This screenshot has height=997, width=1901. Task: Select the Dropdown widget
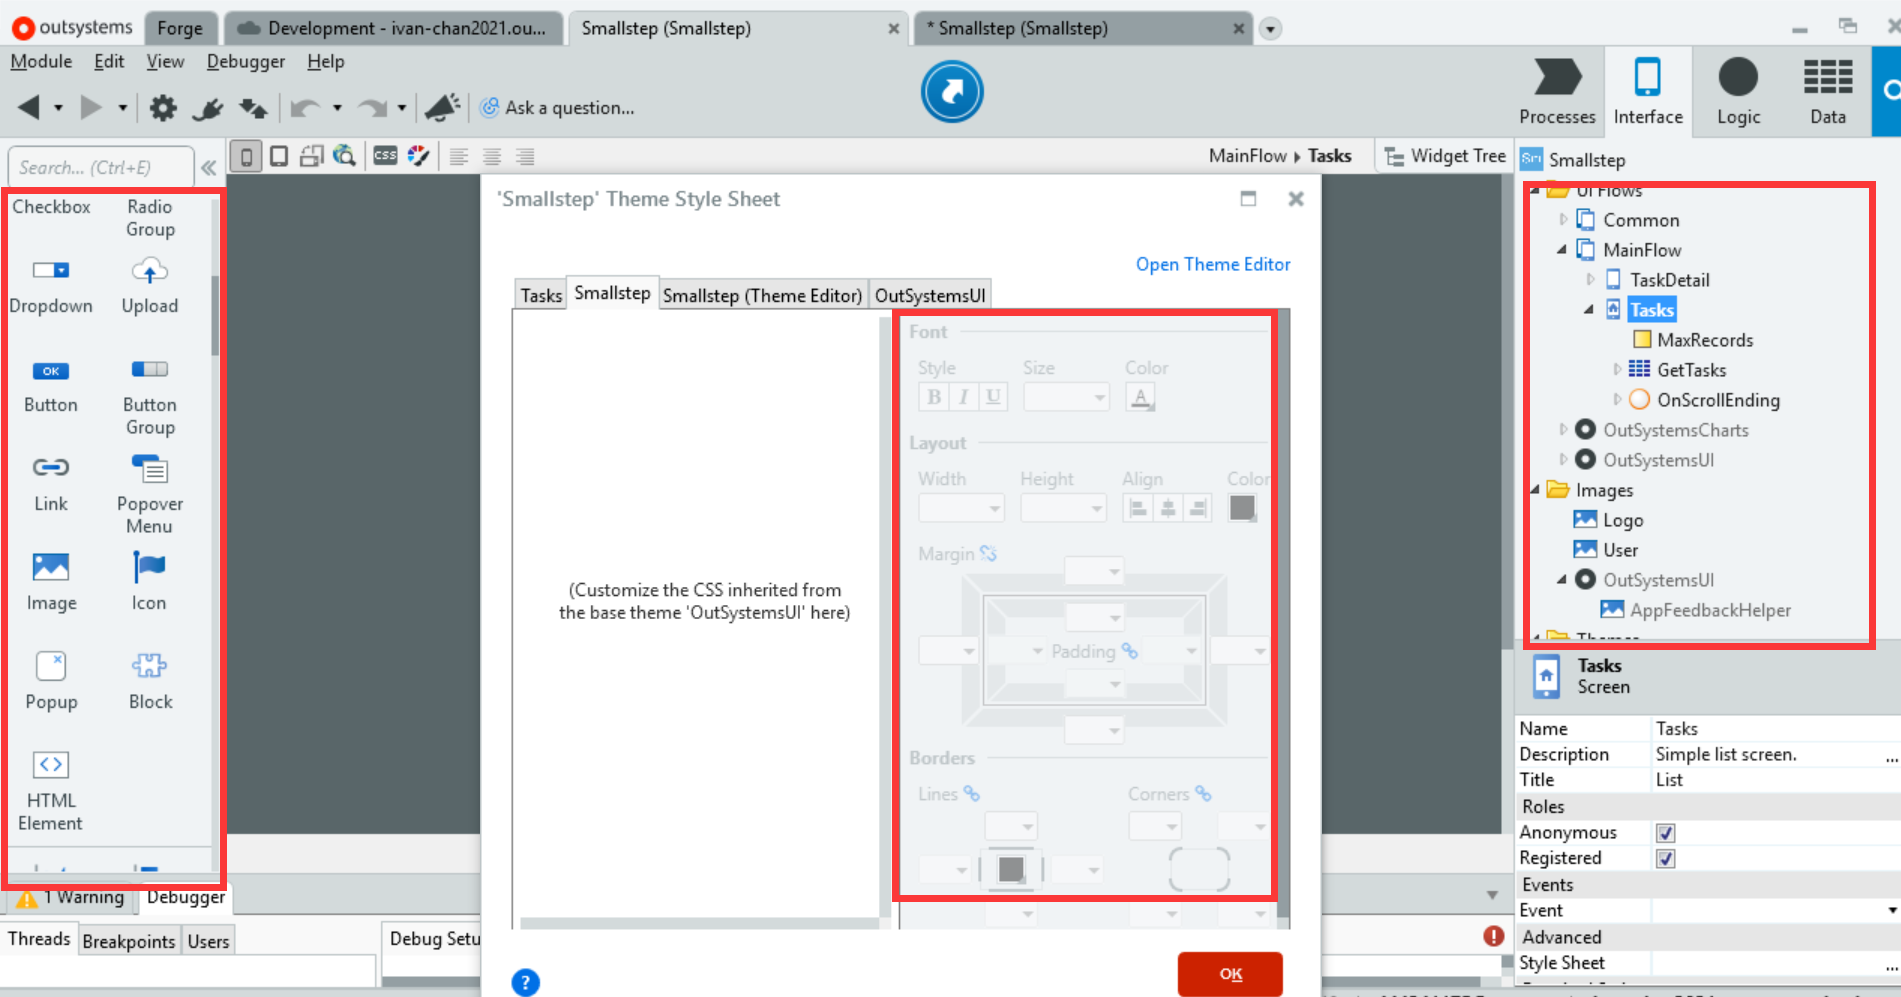pyautogui.click(x=51, y=286)
